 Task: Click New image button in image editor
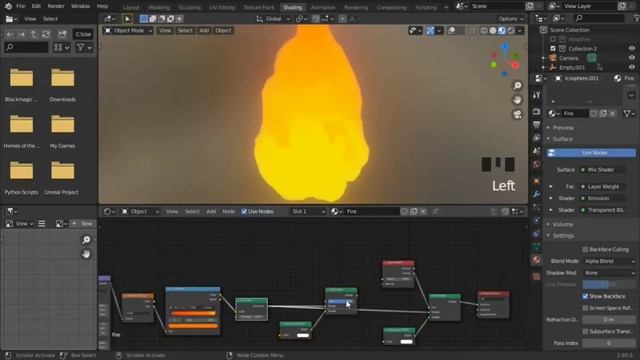(x=83, y=224)
